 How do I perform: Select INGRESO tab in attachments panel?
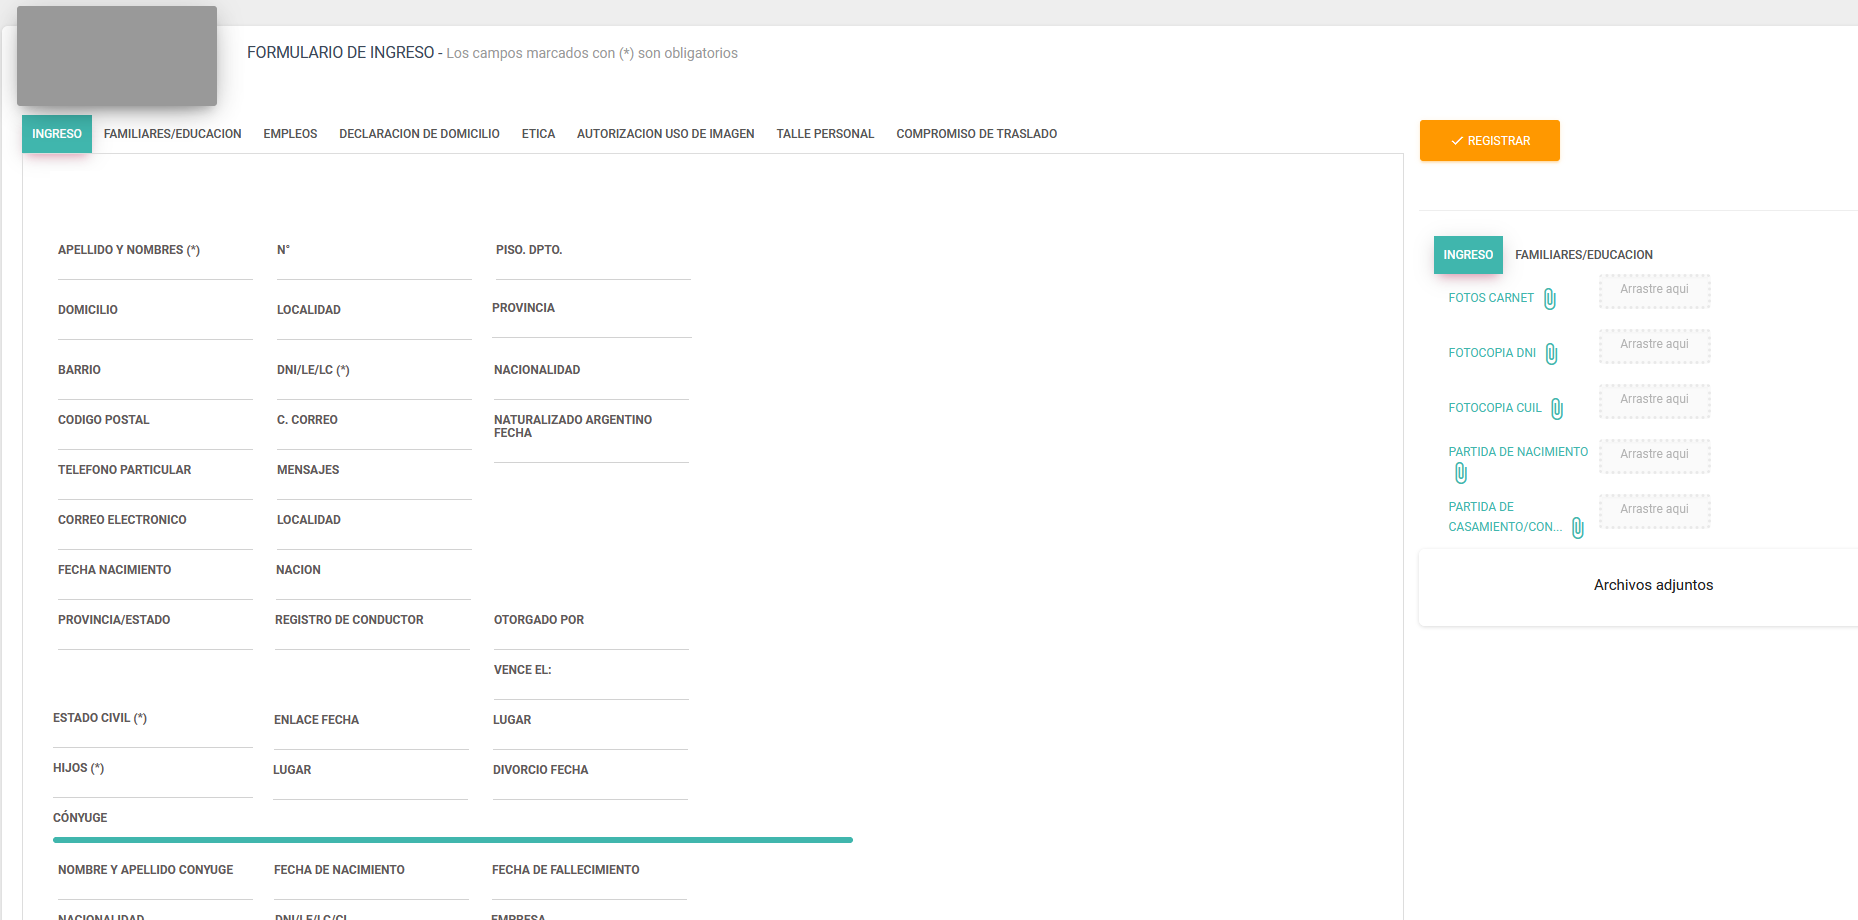(x=1468, y=255)
